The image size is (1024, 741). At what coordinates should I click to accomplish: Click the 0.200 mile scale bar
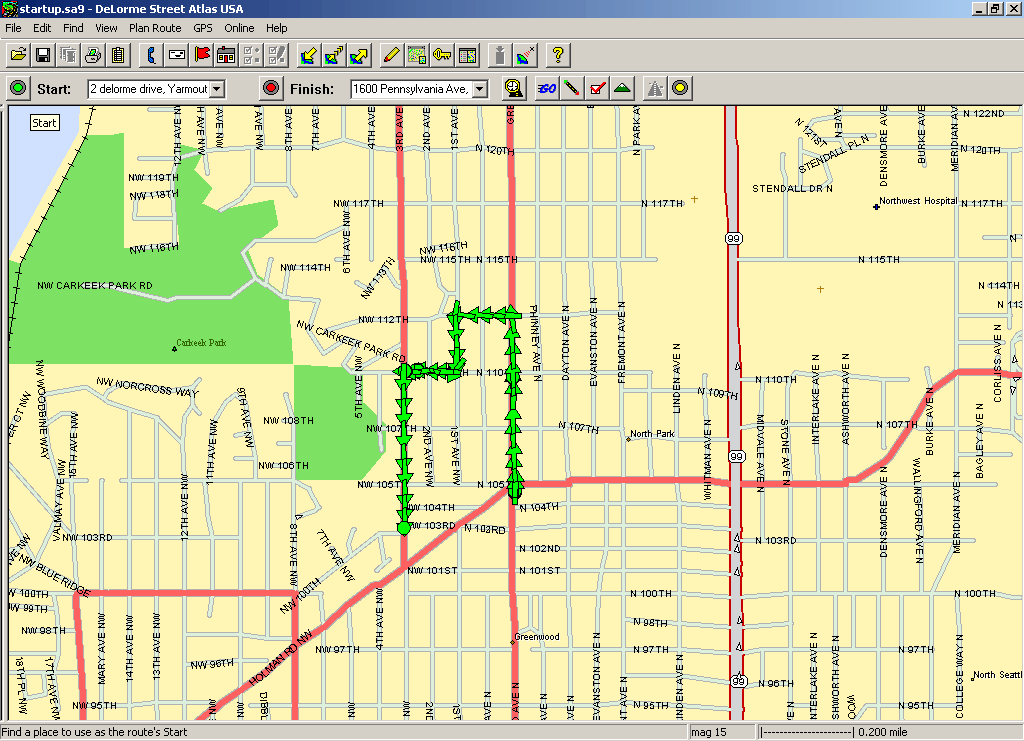834,732
